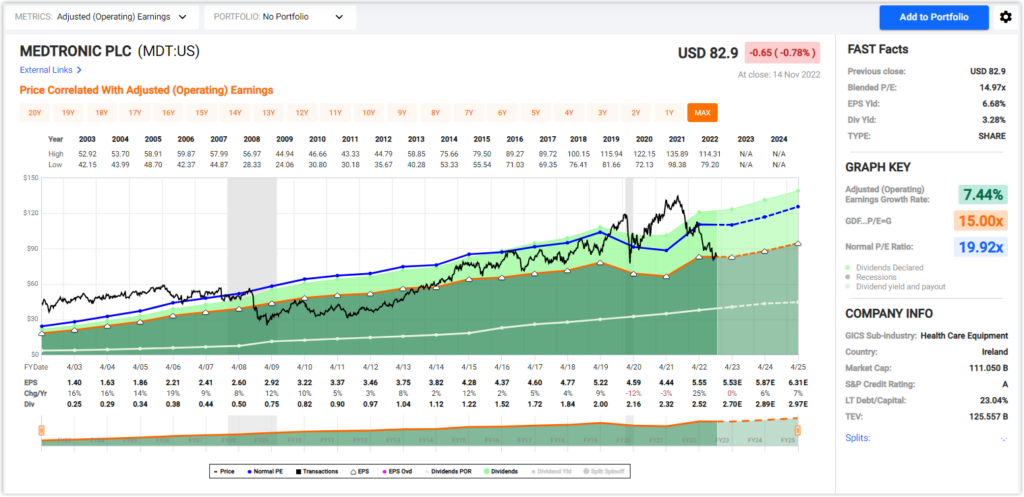Image resolution: width=1024 pixels, height=497 pixels.
Task: Open the settings gear icon
Action: click(x=1006, y=17)
